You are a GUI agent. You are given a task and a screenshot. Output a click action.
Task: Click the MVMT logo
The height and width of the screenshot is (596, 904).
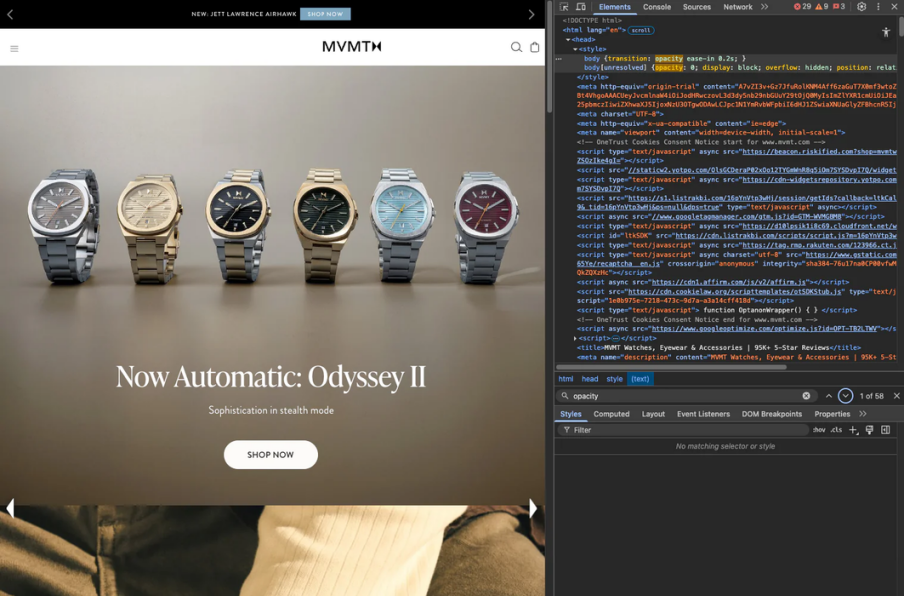pos(352,47)
